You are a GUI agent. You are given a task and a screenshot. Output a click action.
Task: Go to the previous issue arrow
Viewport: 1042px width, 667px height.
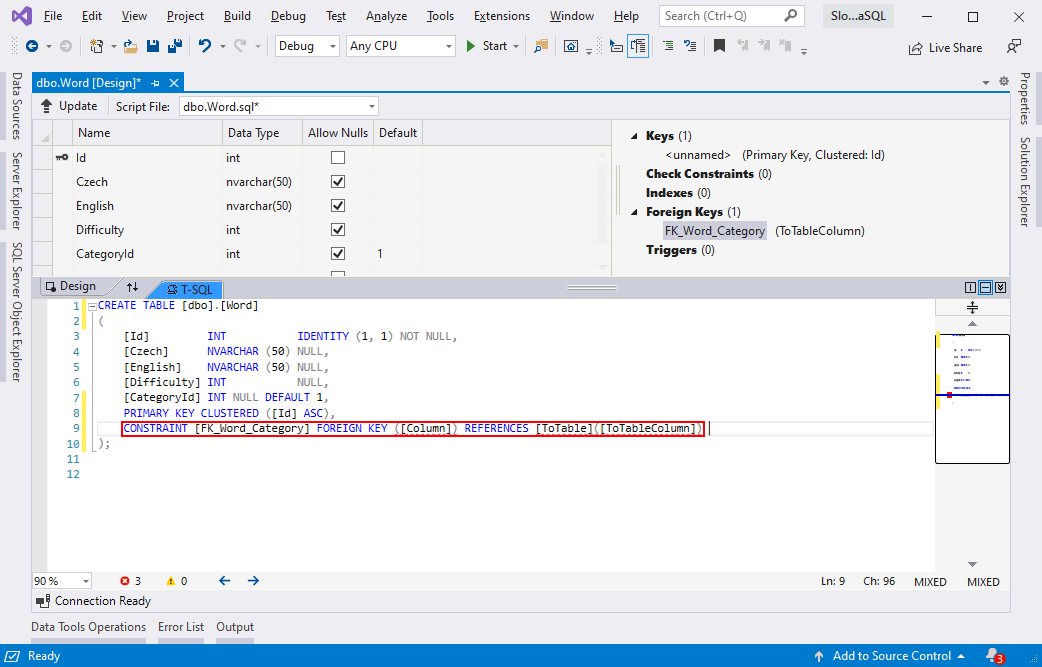[x=225, y=581]
